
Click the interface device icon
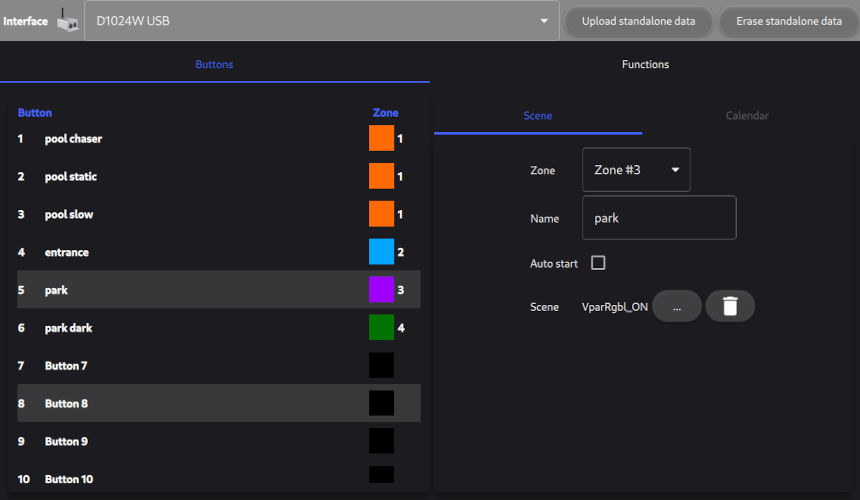(x=67, y=20)
